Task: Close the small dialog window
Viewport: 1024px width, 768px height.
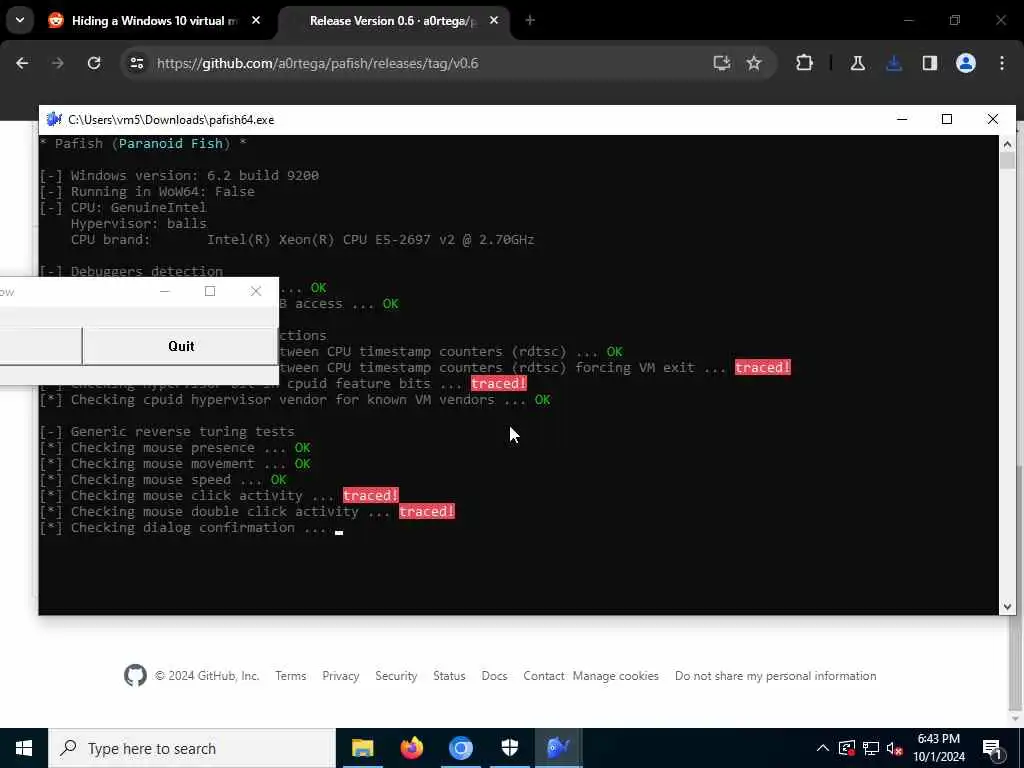Action: click(256, 291)
